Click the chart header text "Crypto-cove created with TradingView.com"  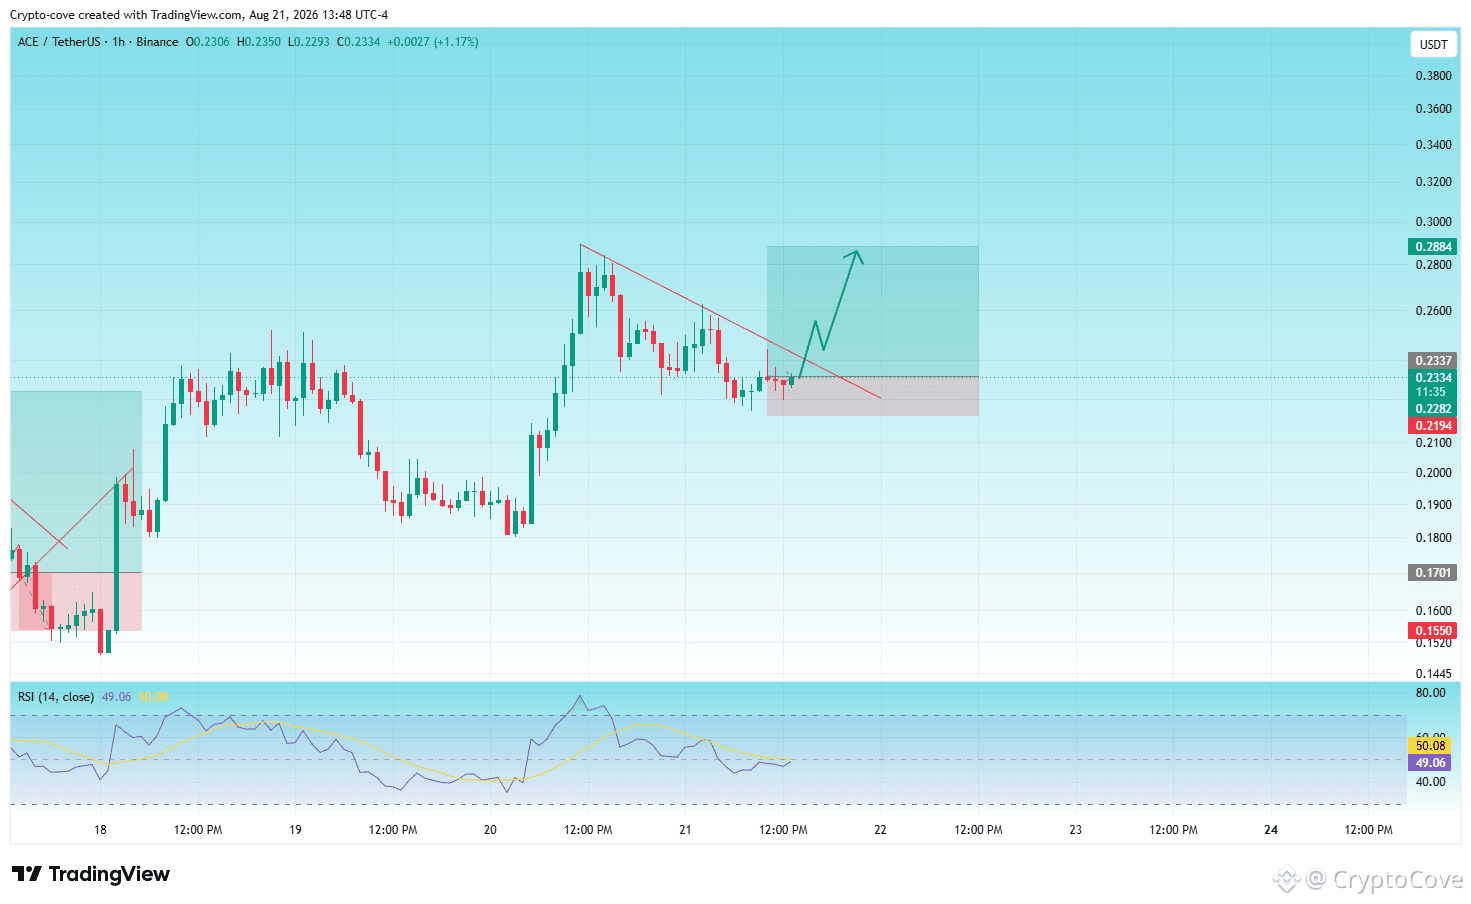point(127,15)
